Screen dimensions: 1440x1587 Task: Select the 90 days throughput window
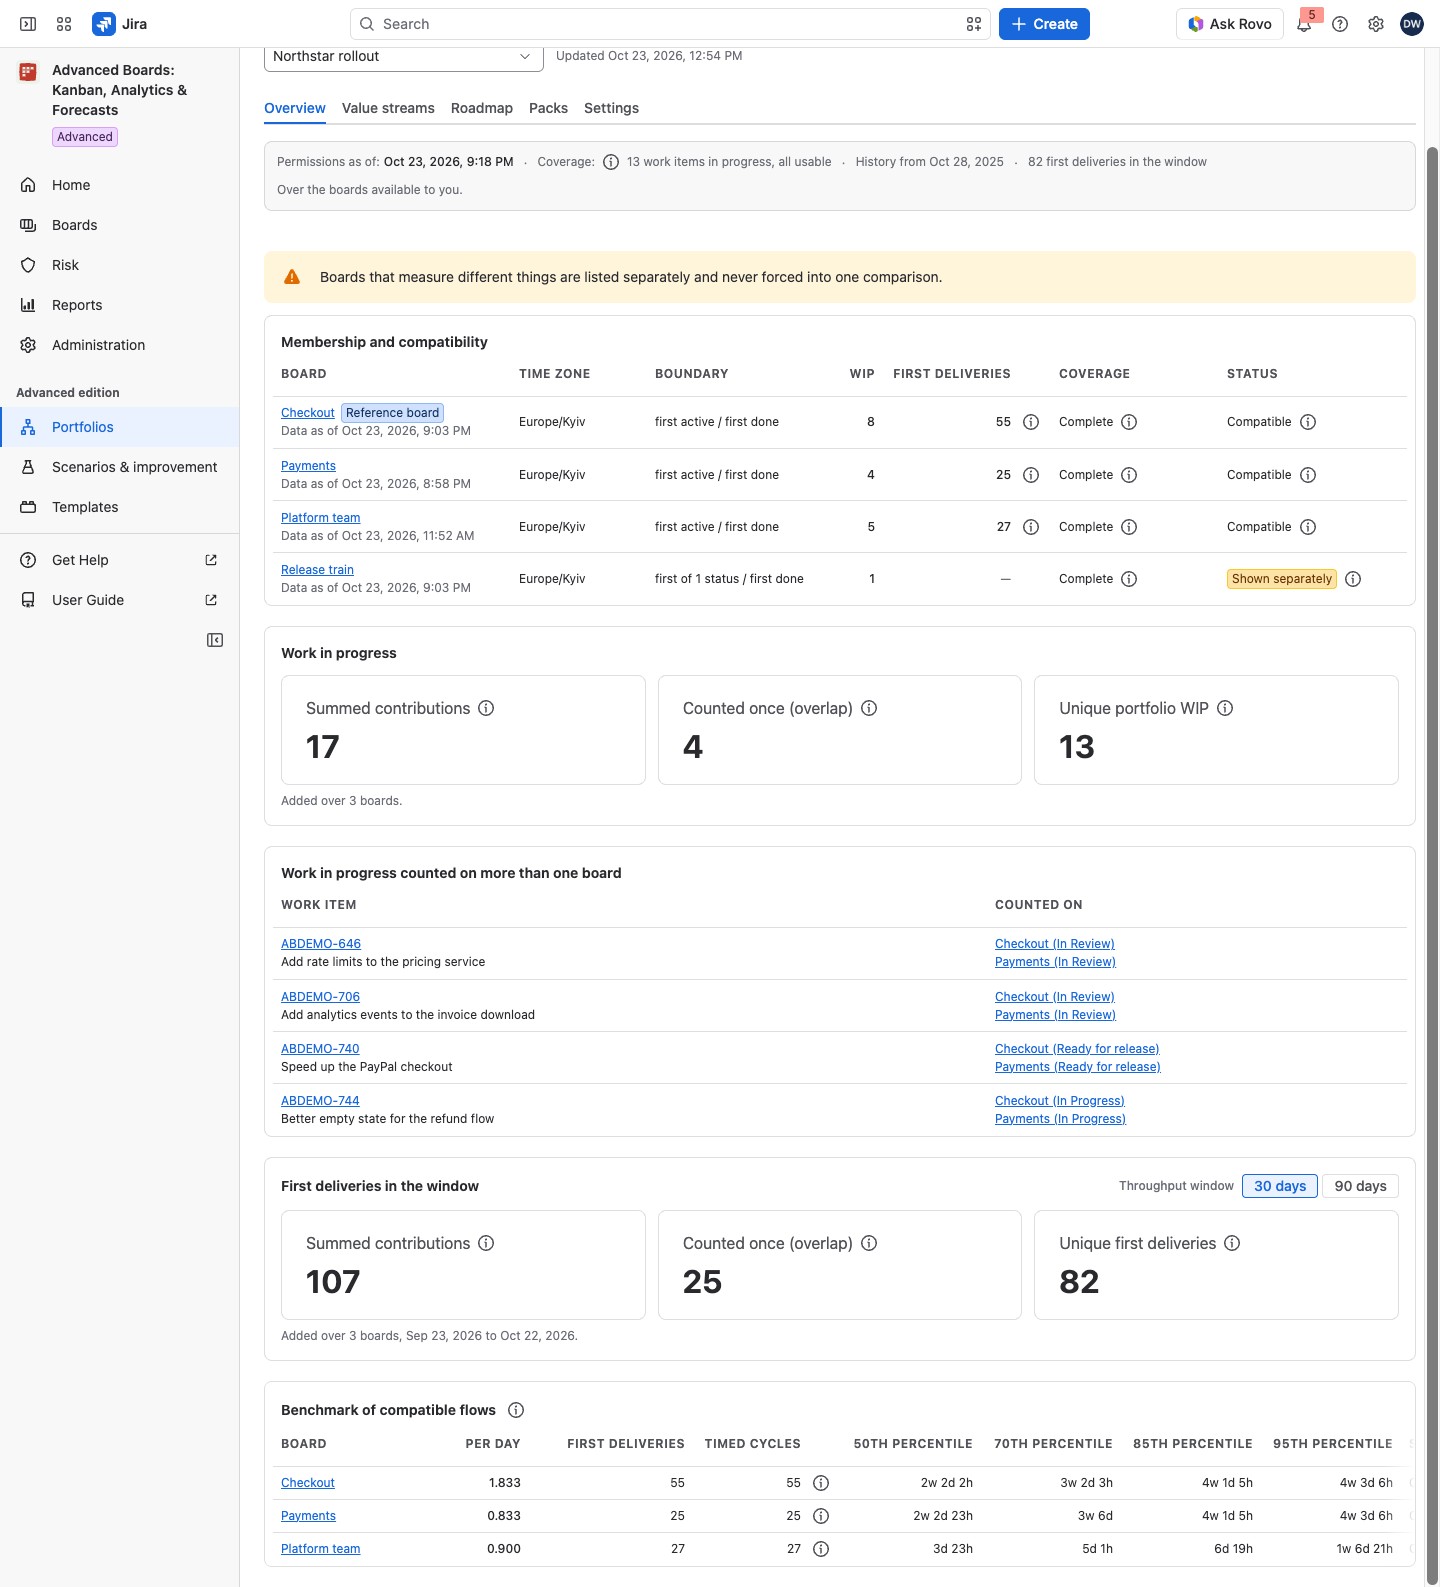pyautogui.click(x=1360, y=1186)
